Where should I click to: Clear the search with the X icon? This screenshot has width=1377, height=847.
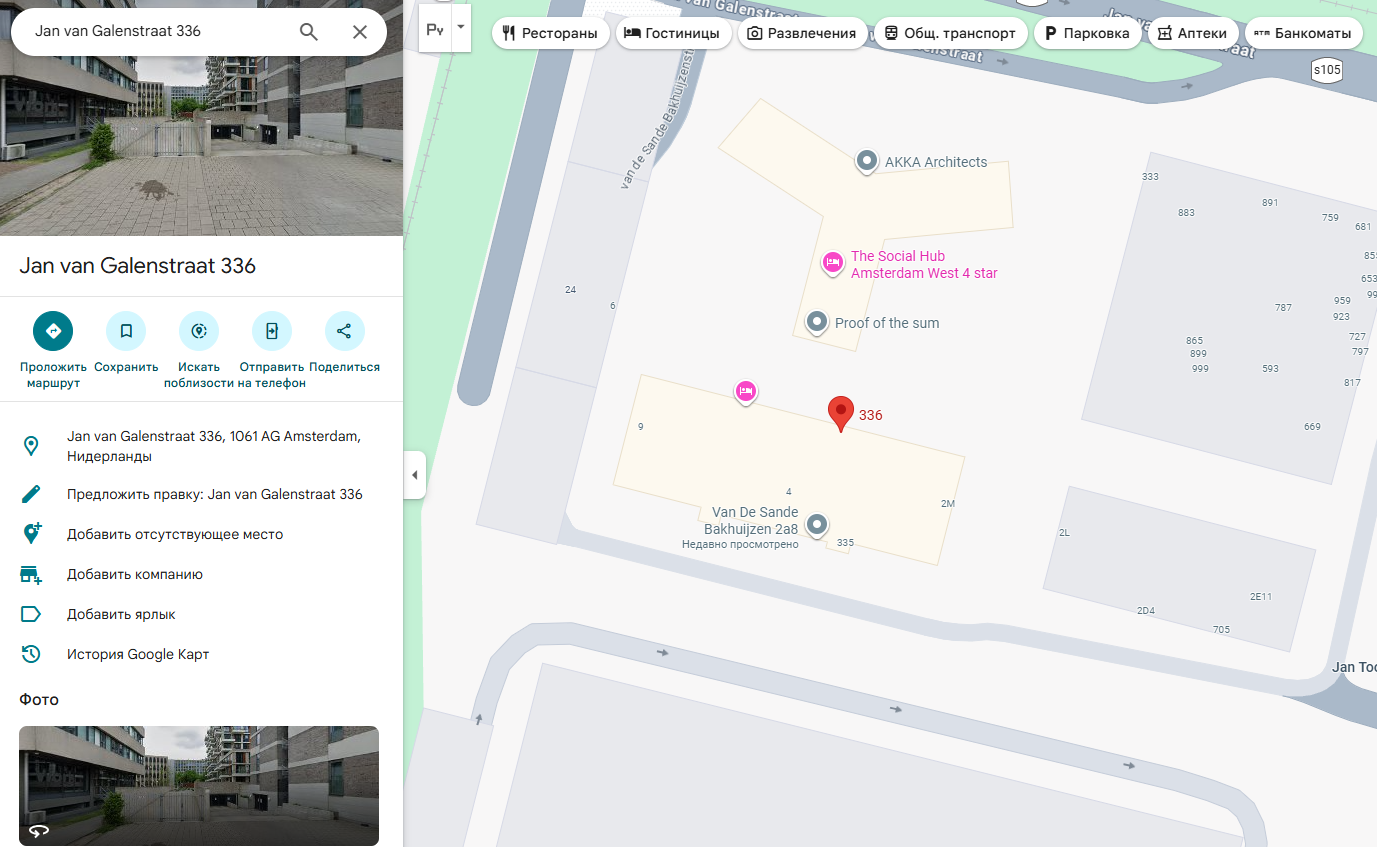360,32
